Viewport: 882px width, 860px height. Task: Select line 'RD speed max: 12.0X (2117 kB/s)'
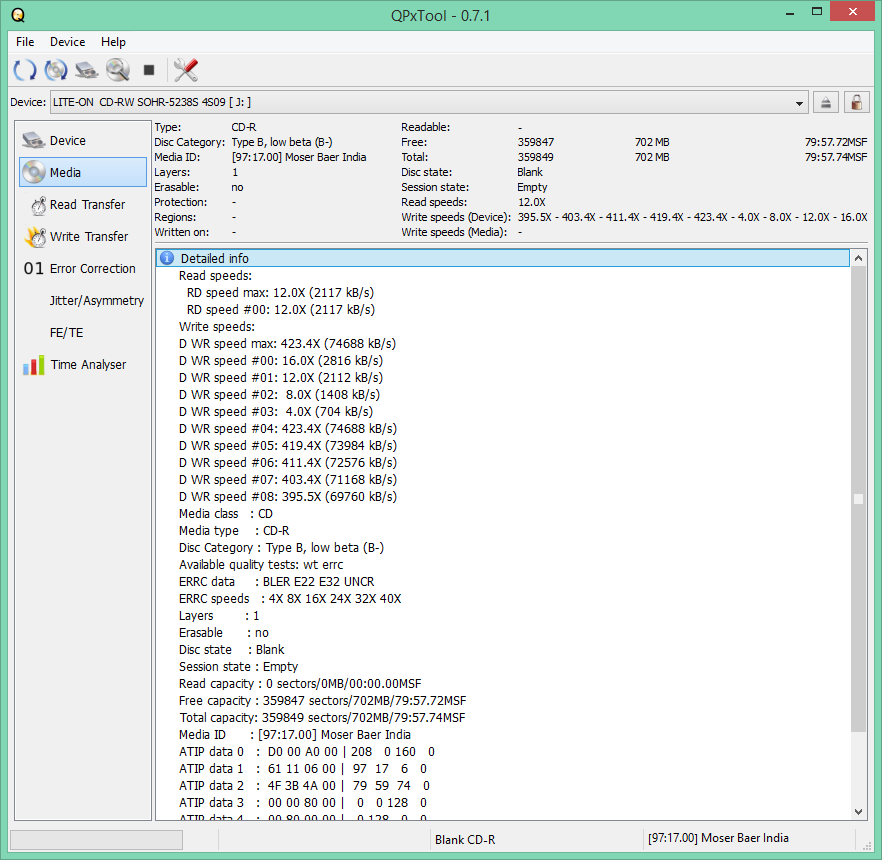[x=280, y=292]
